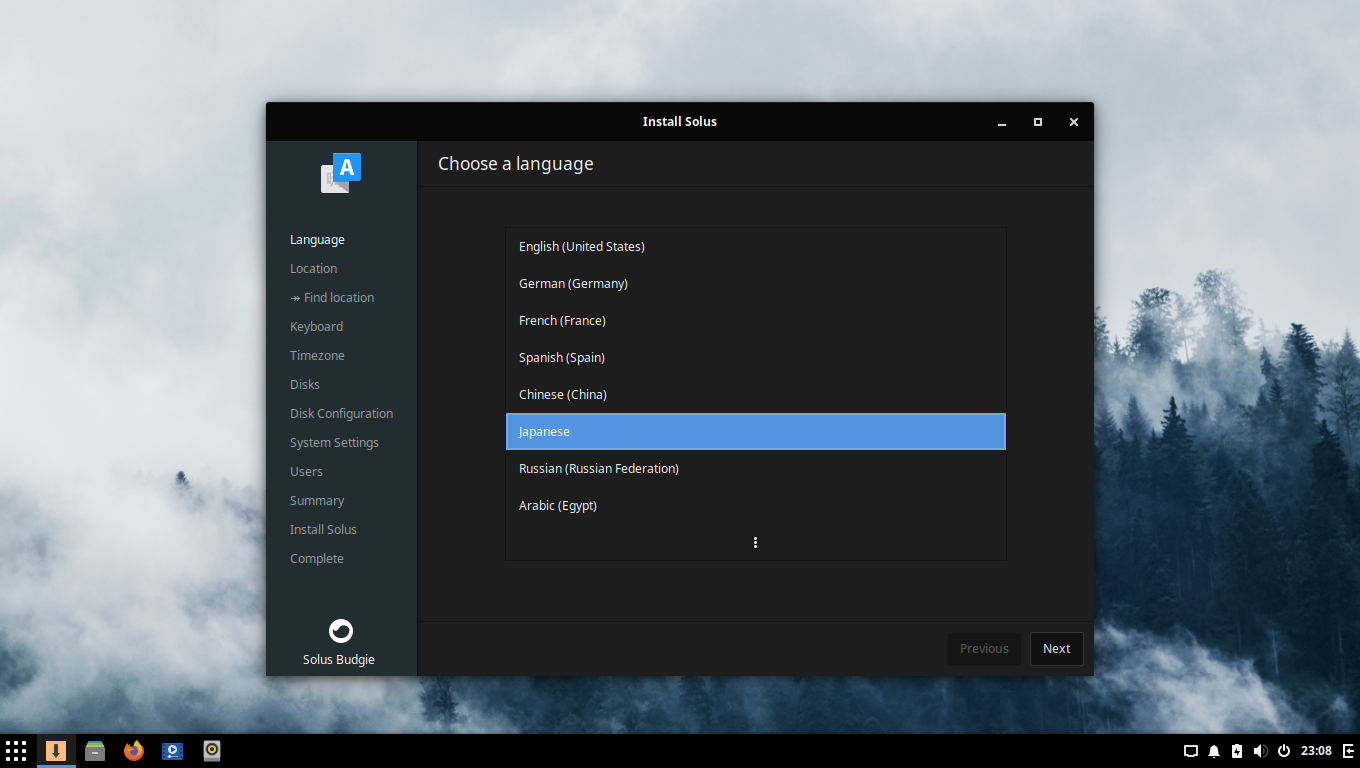Screen dimensions: 1360x768
Task: Open the file manager from taskbar
Action: (95, 751)
